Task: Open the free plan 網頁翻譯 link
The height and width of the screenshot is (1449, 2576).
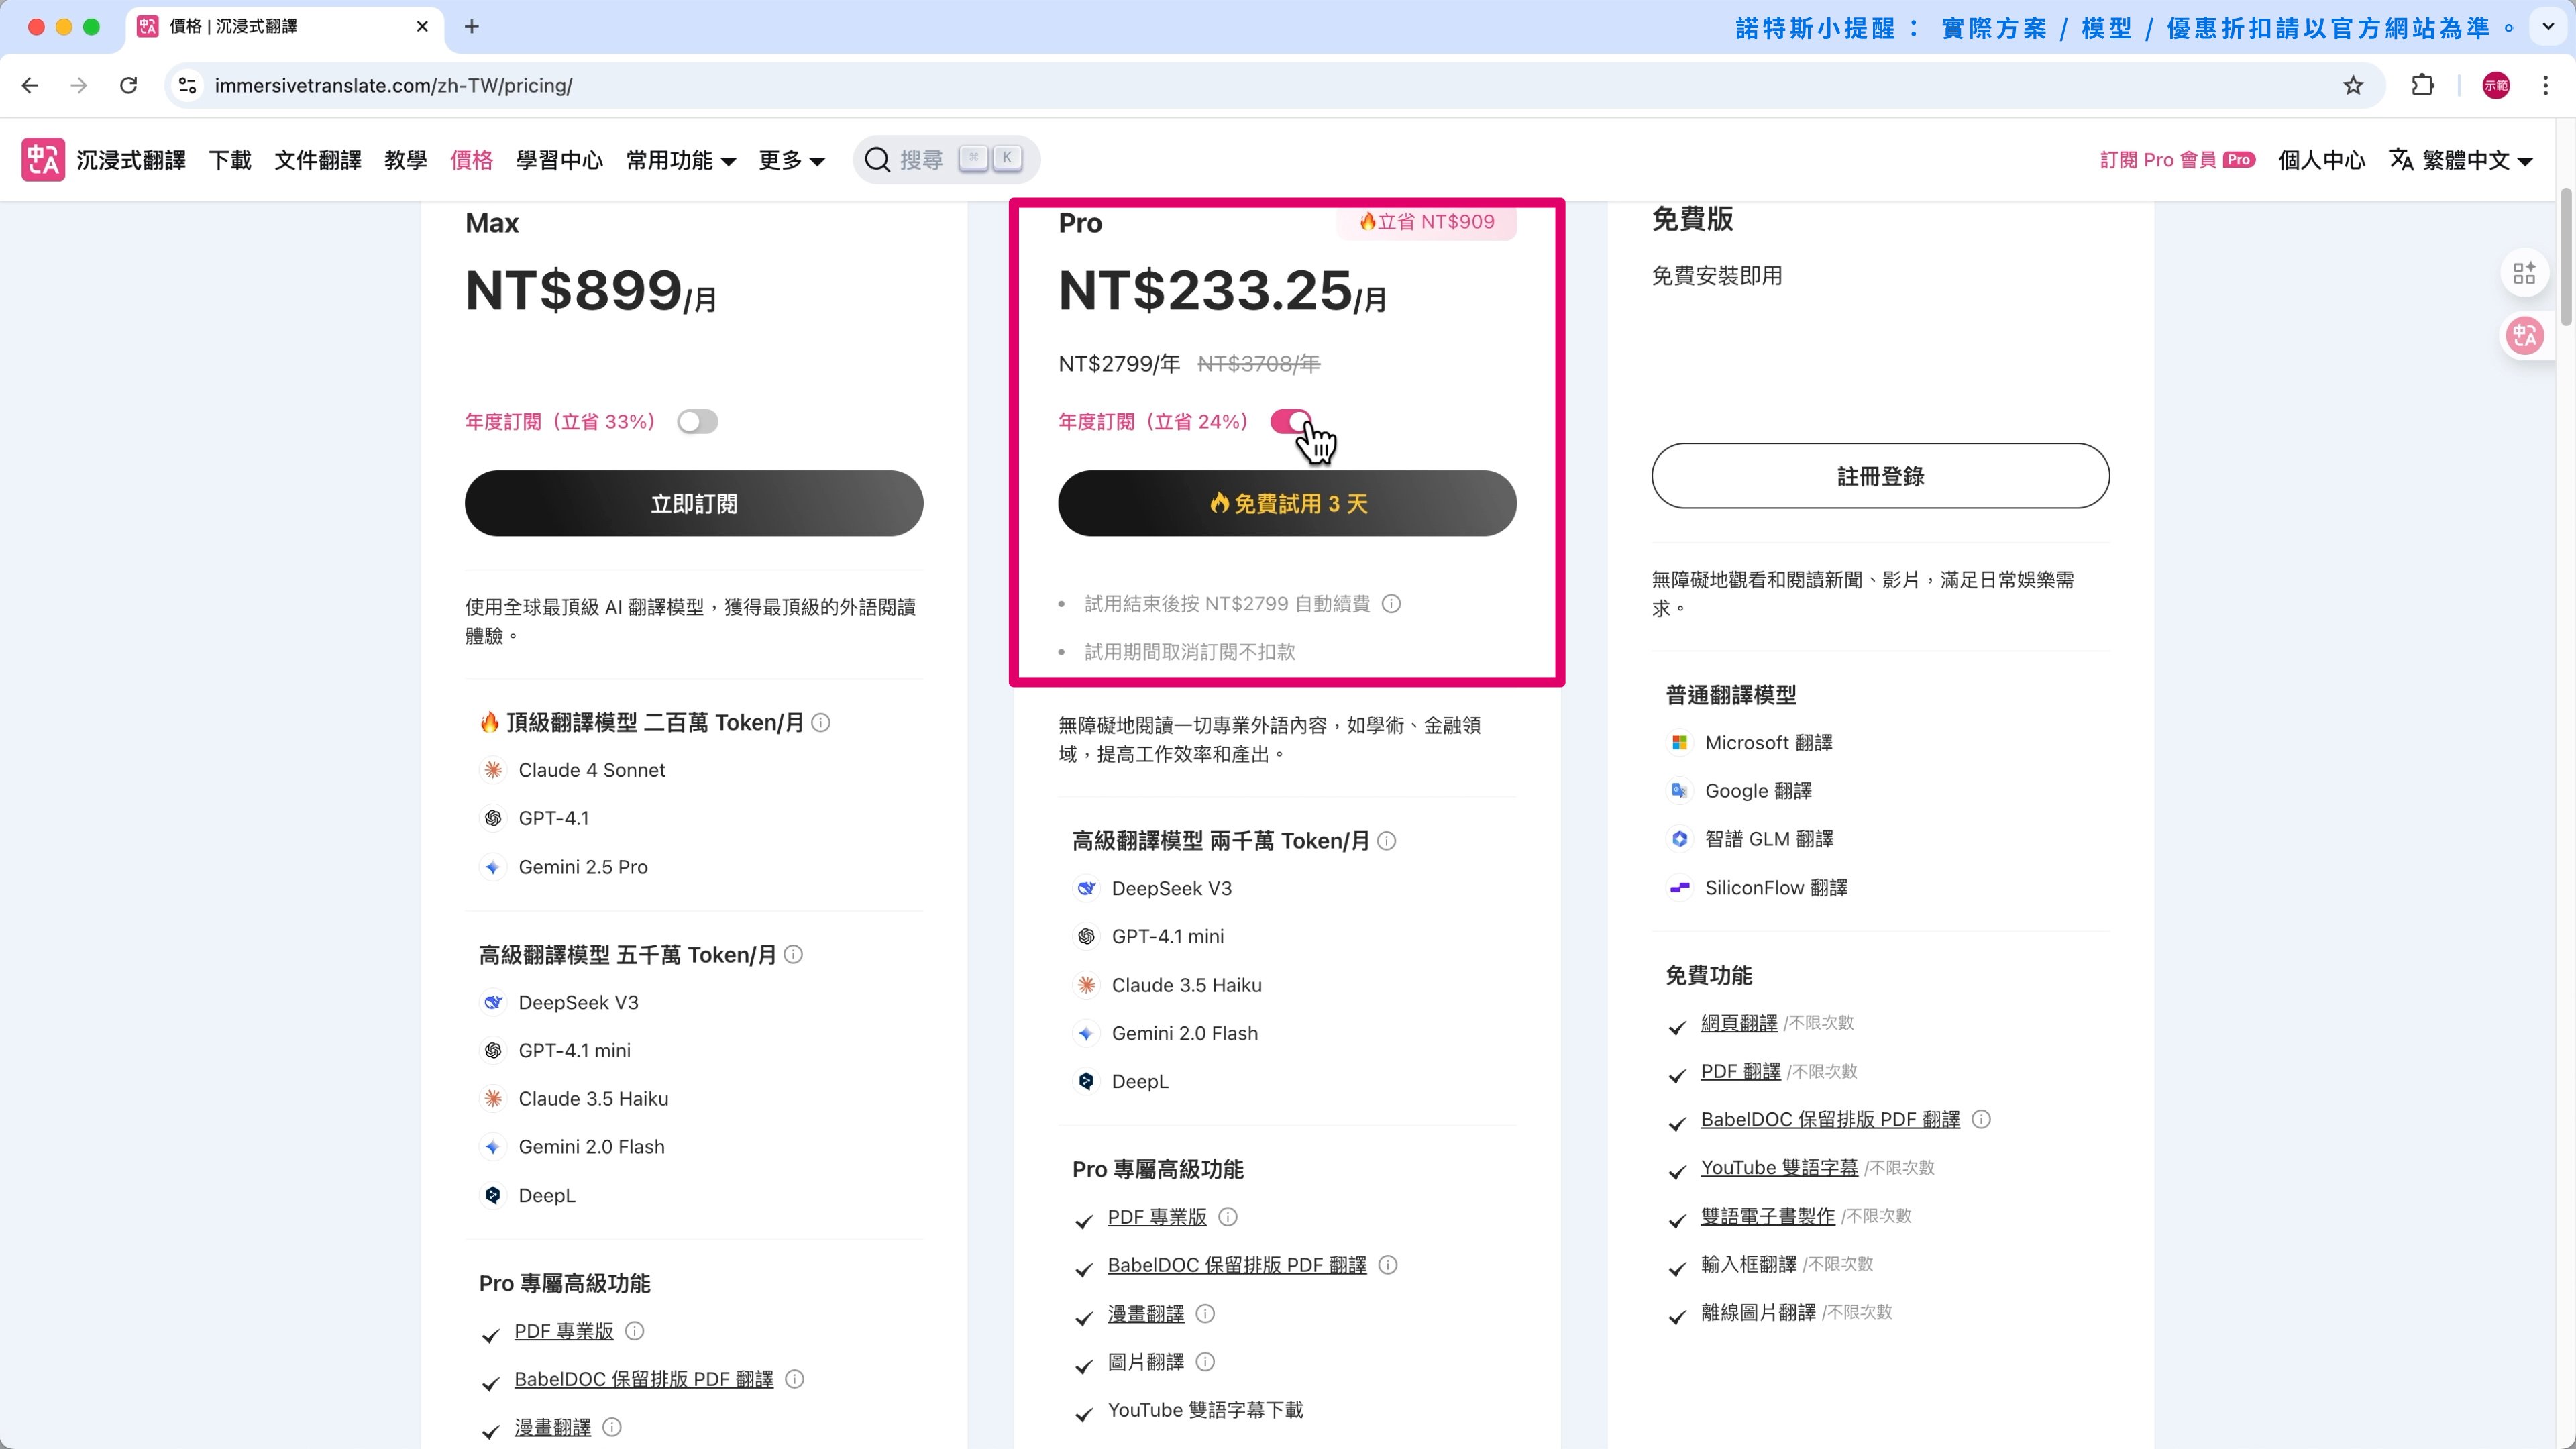Action: tap(1739, 1023)
